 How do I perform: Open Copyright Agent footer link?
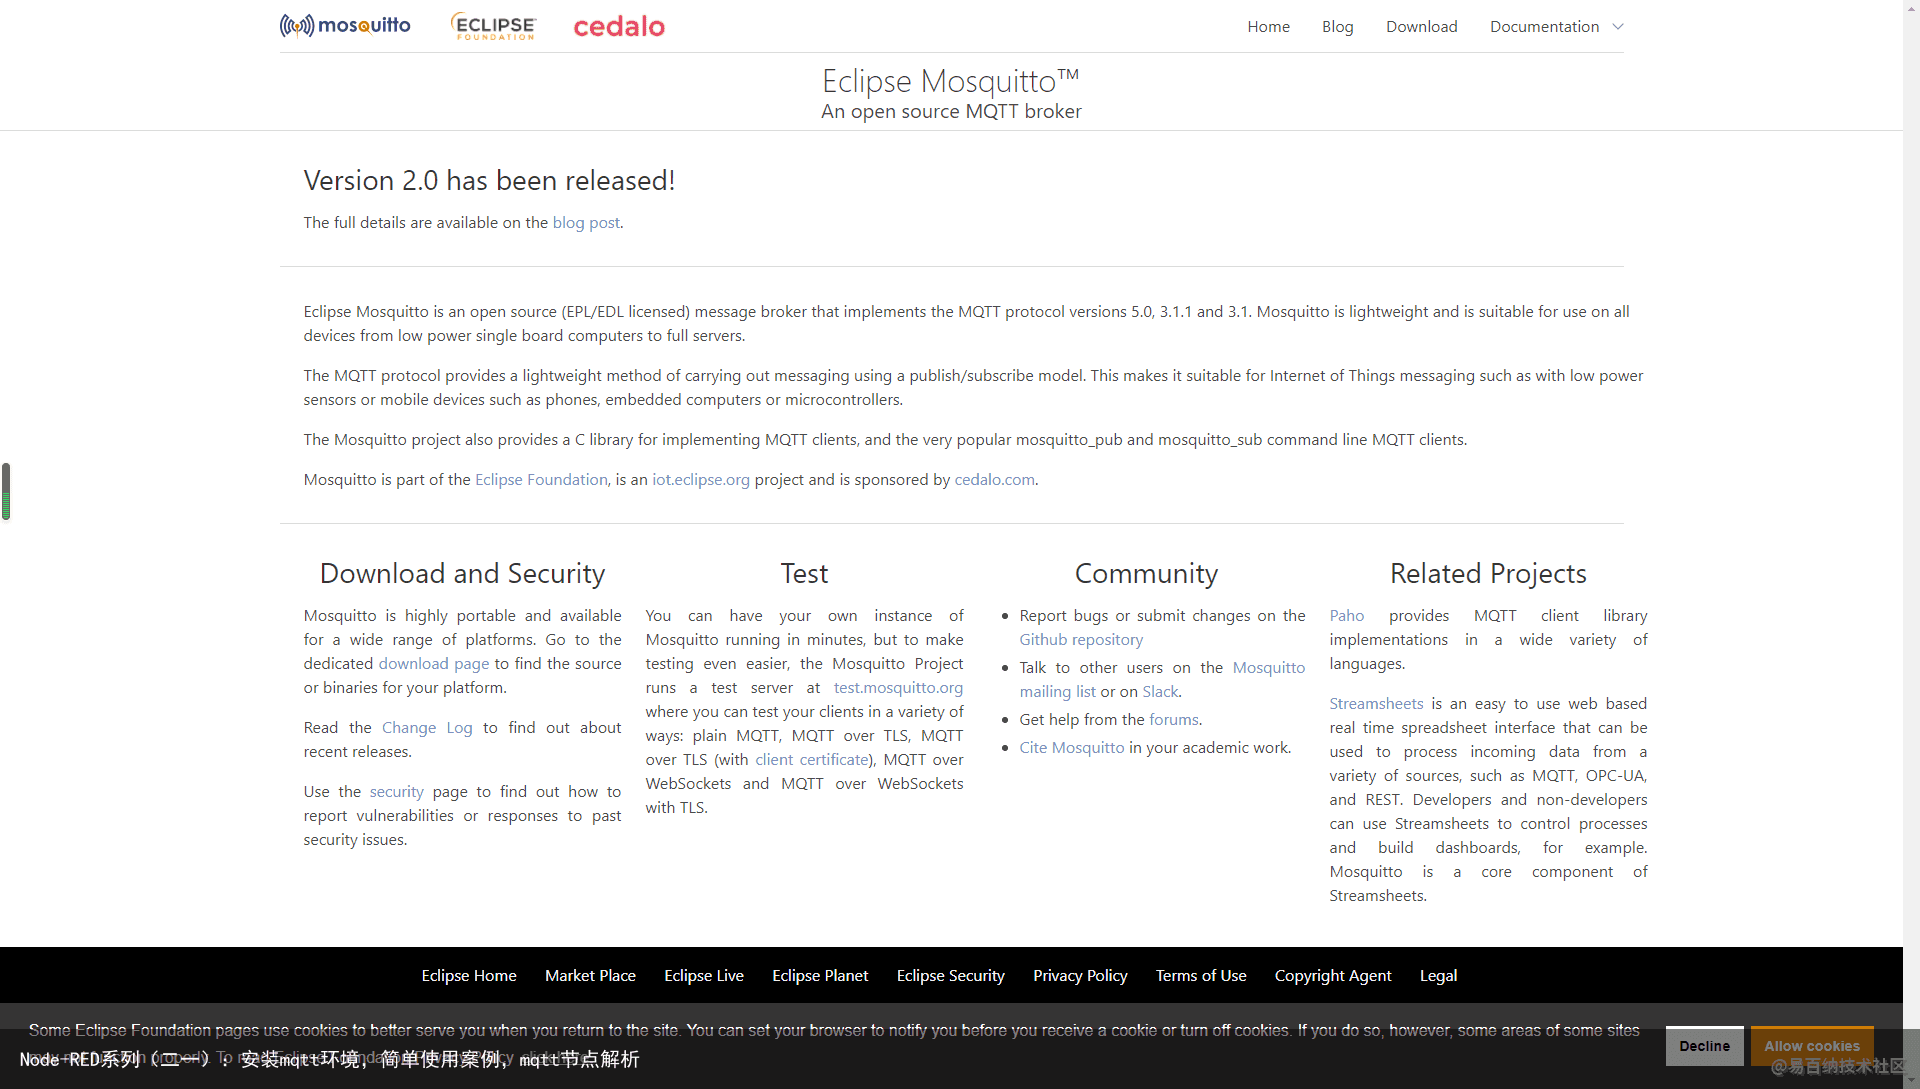pos(1333,975)
